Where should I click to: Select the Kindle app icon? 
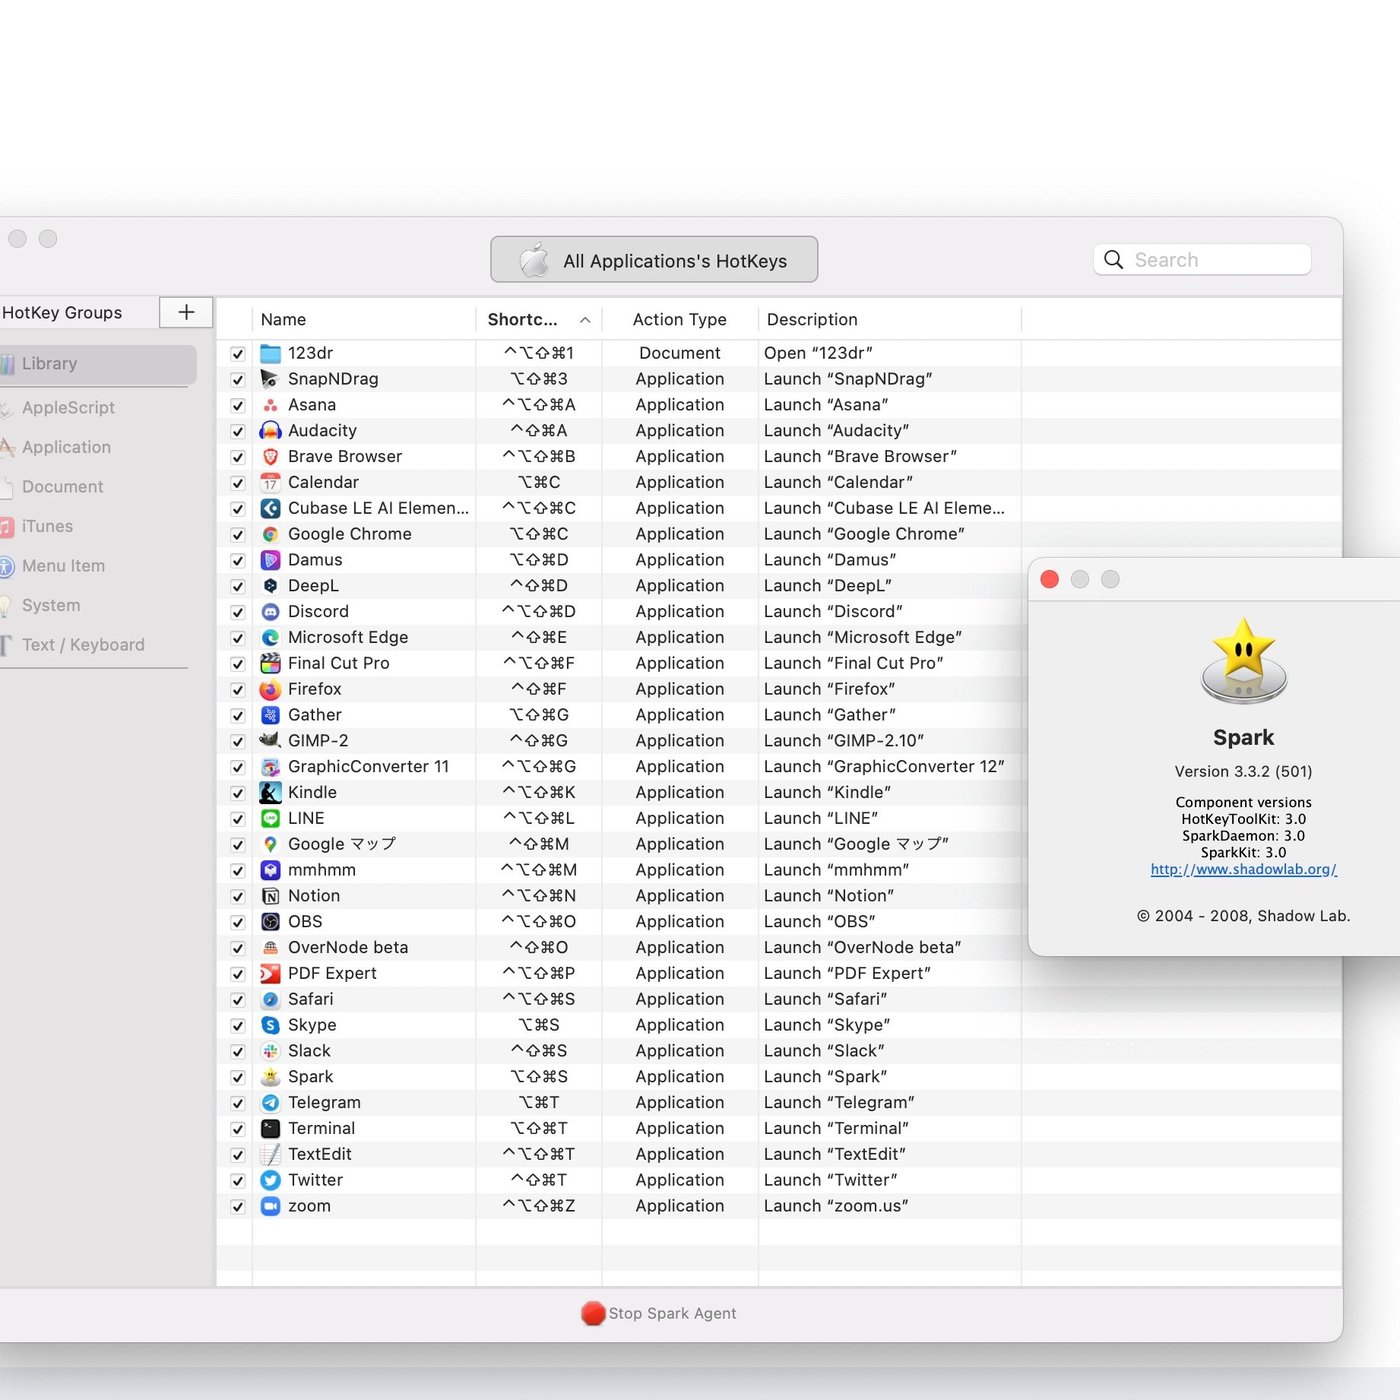270,793
